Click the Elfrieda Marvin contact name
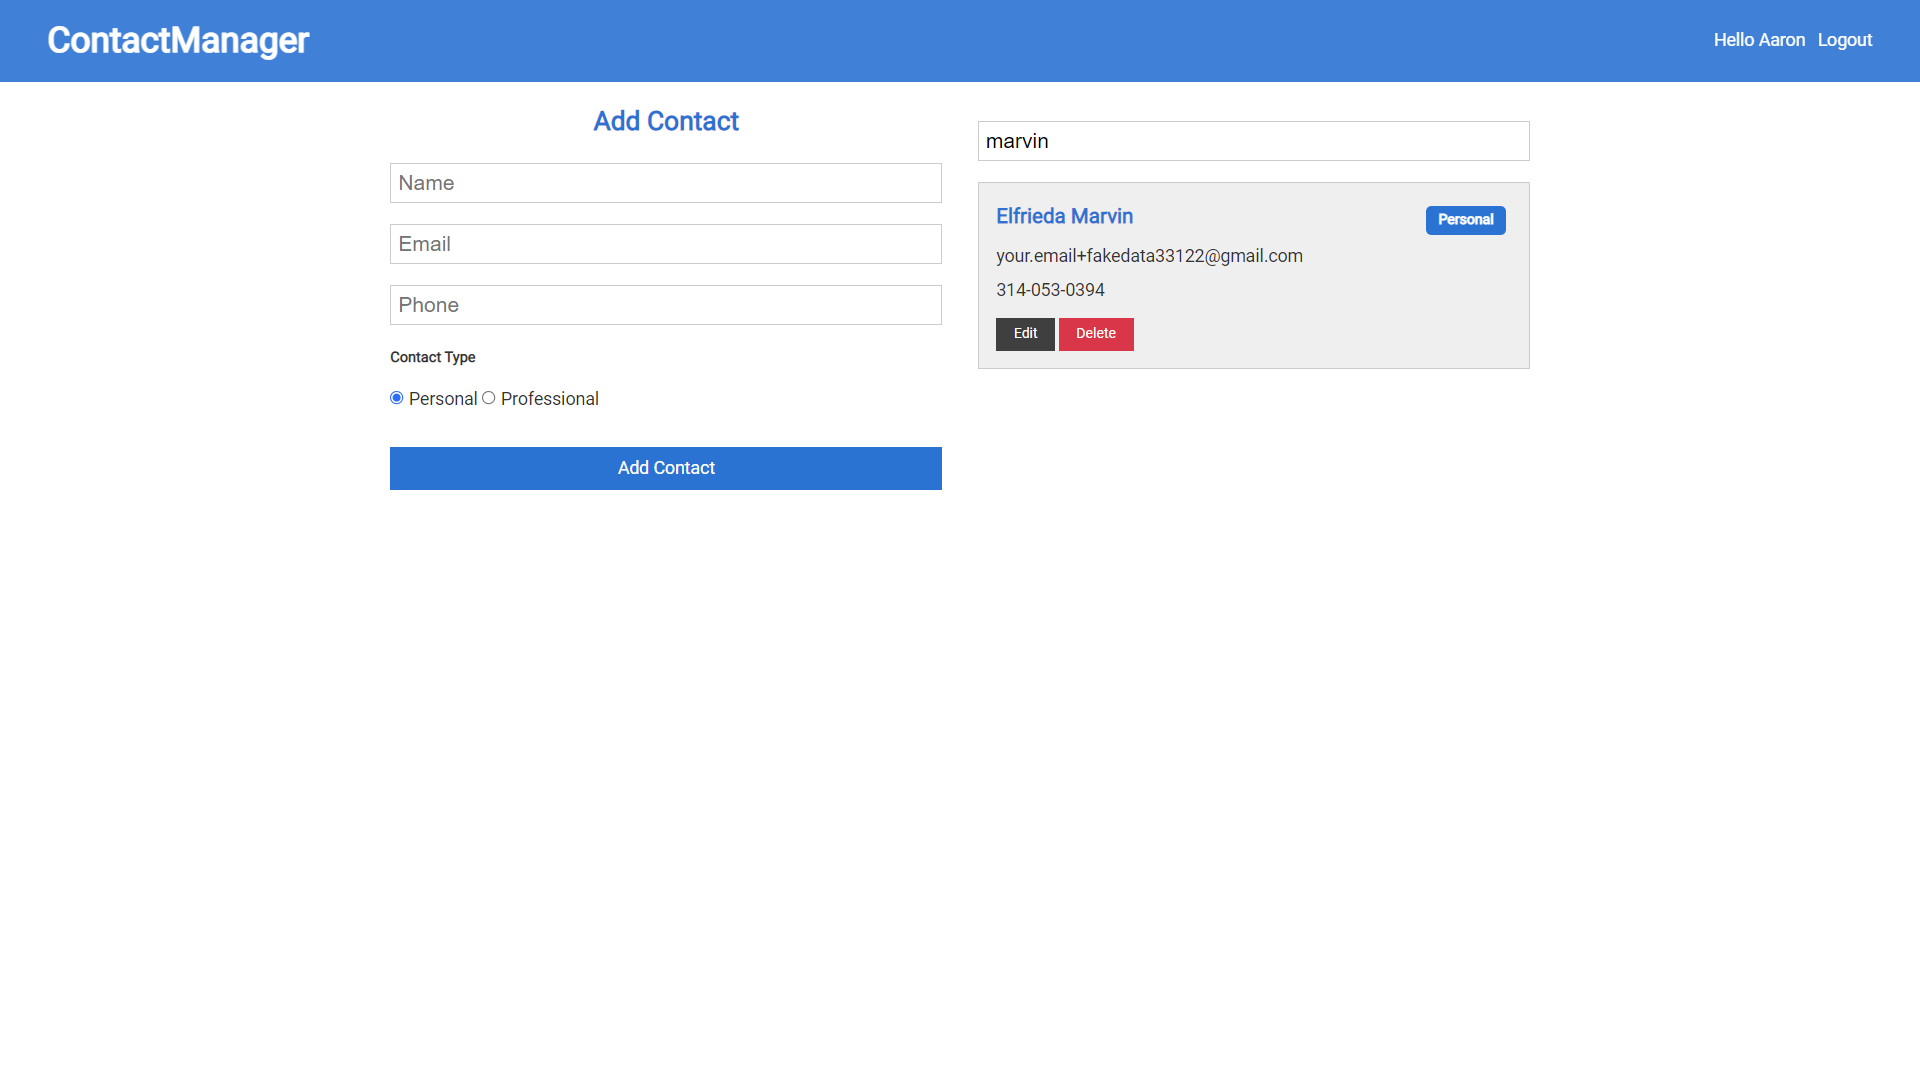Image resolution: width=1920 pixels, height=1080 pixels. tap(1064, 216)
